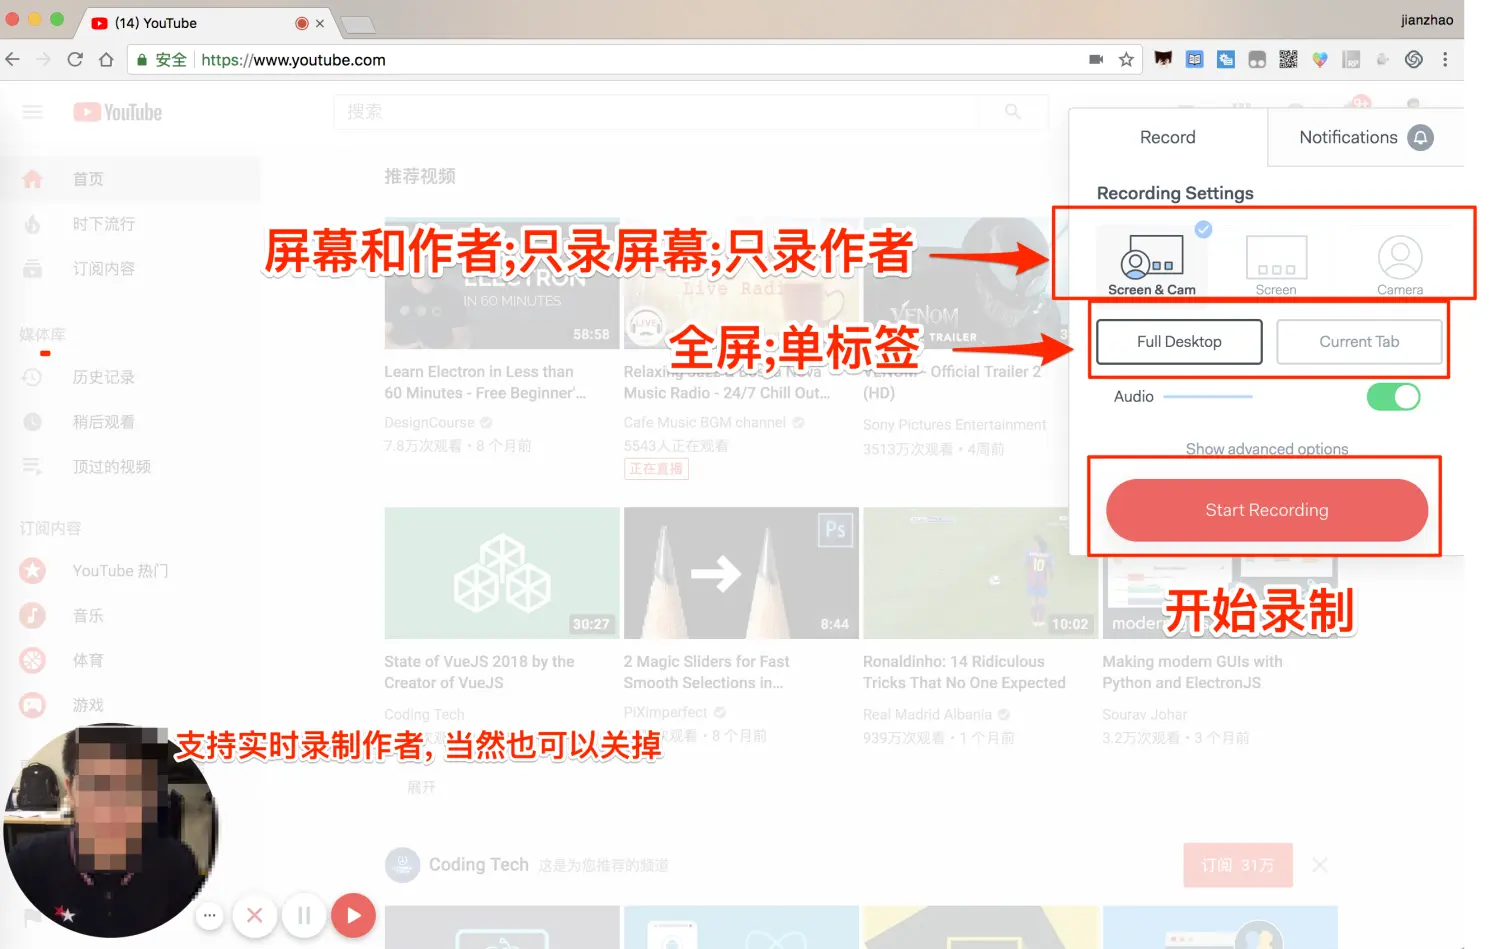Pause the webcam recording overlay
The width and height of the screenshot is (1500, 949).
304,915
